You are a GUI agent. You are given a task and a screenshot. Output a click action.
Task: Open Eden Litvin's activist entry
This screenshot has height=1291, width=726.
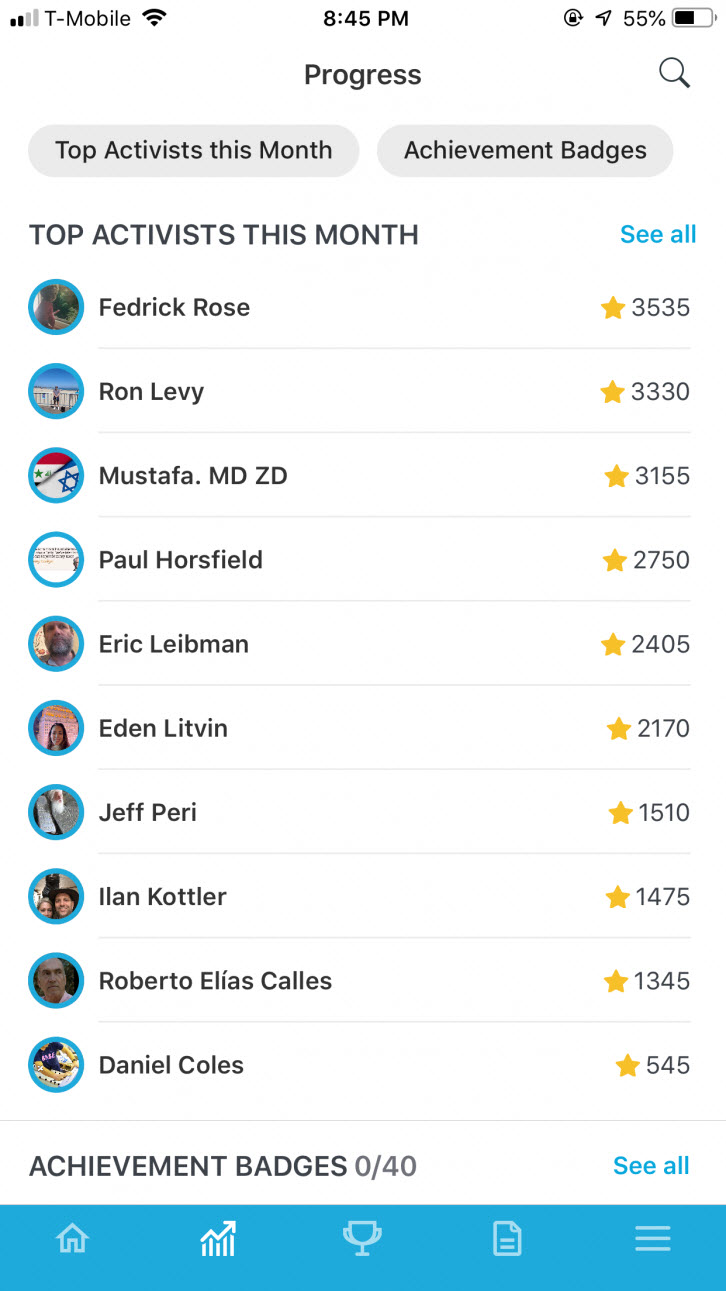163,728
